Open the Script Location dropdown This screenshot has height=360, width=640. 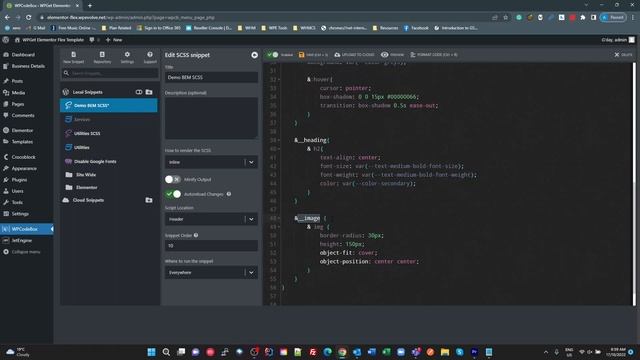click(x=211, y=219)
